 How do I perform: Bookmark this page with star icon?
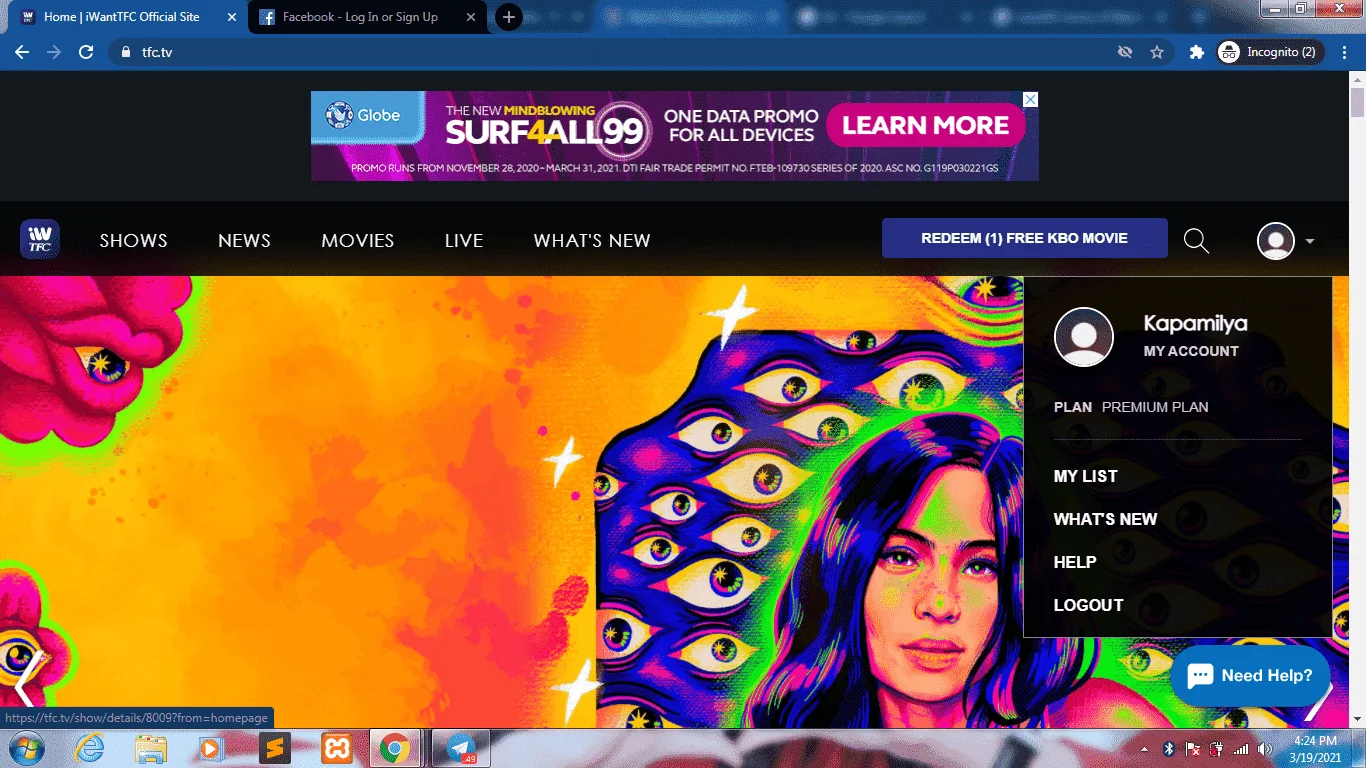point(1157,52)
